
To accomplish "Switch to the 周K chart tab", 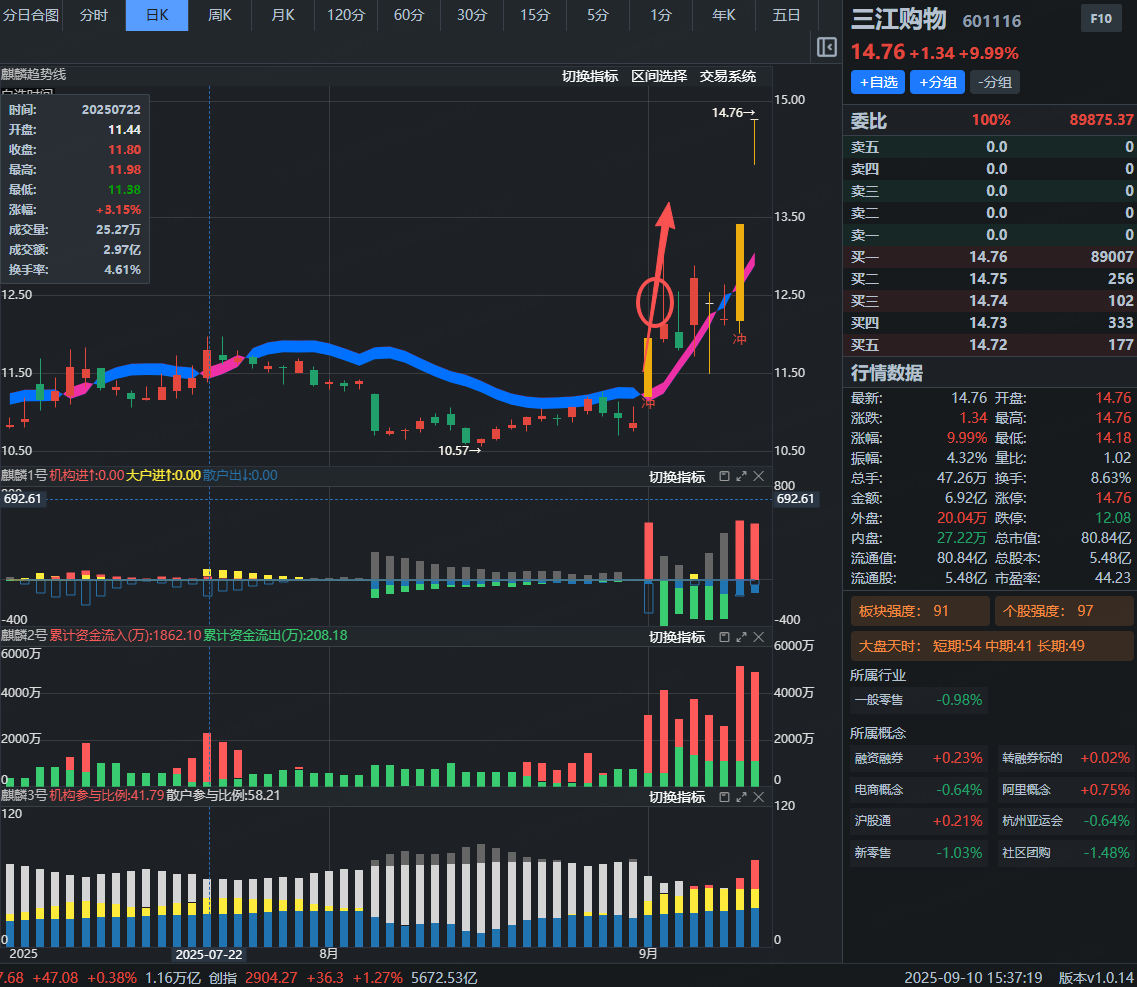I will point(219,15).
